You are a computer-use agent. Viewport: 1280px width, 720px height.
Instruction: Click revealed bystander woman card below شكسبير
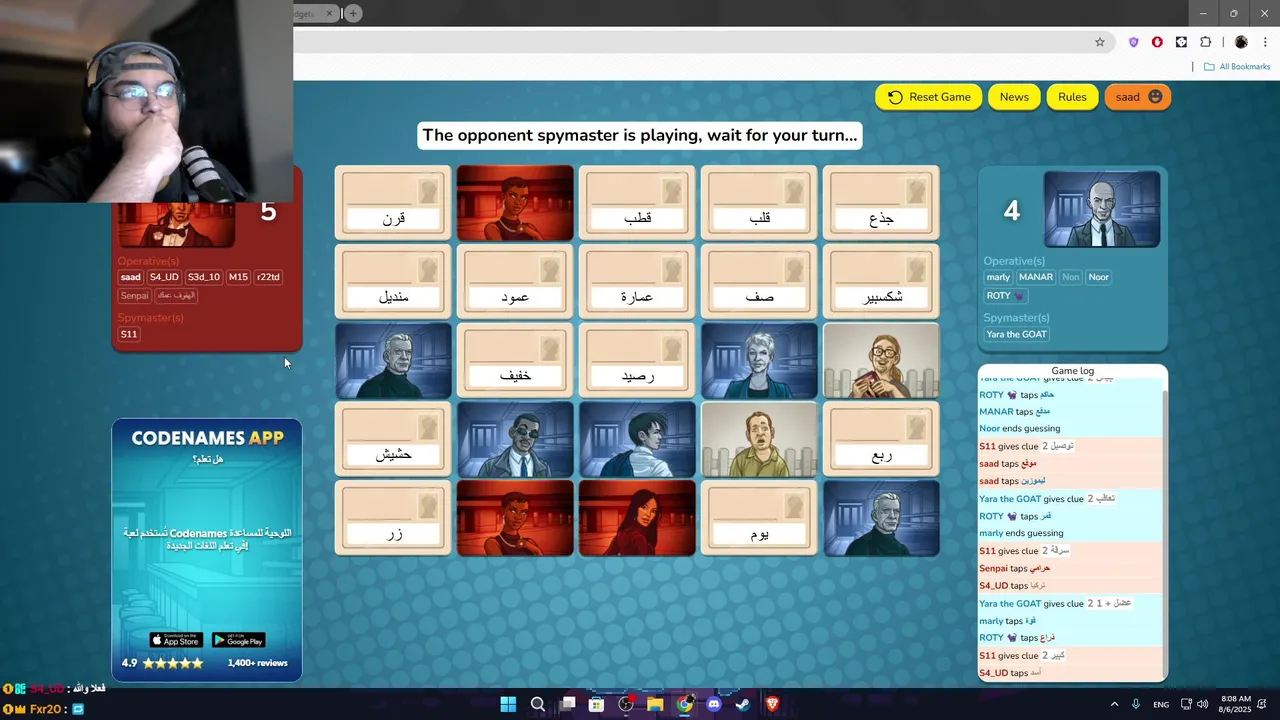[881, 360]
